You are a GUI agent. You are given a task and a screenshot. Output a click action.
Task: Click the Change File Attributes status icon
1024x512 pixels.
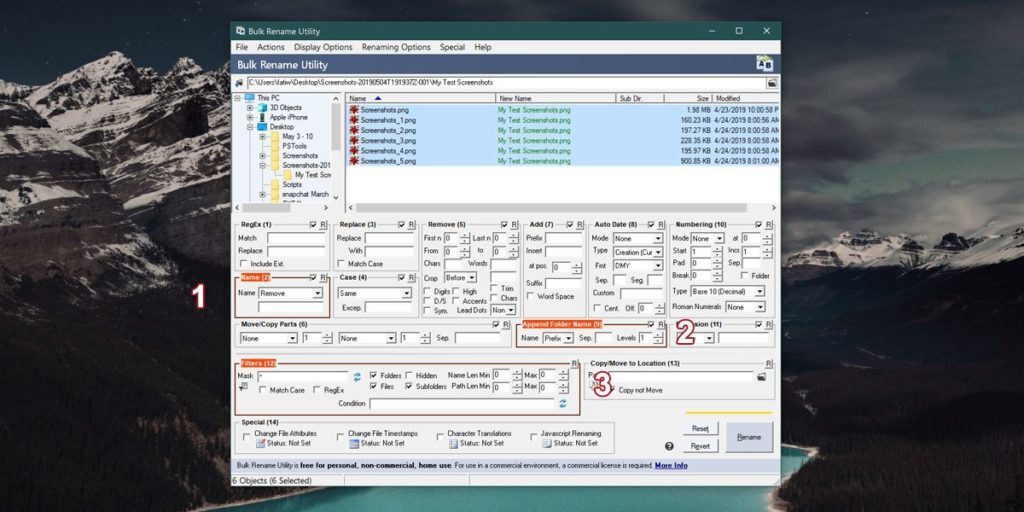click(260, 443)
